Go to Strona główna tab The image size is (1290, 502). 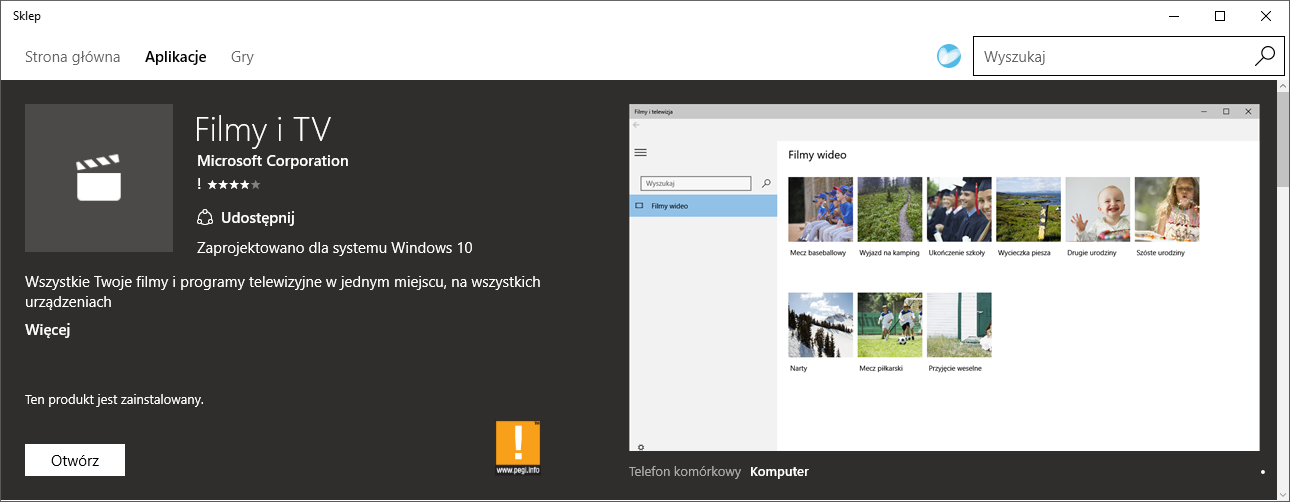tap(72, 57)
